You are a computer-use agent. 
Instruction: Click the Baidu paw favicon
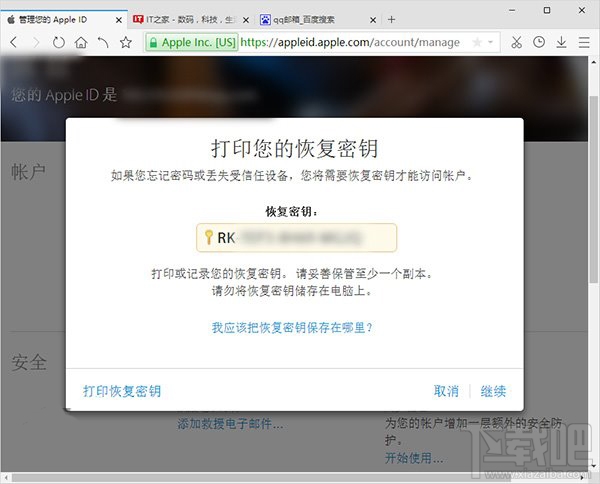click(x=265, y=20)
